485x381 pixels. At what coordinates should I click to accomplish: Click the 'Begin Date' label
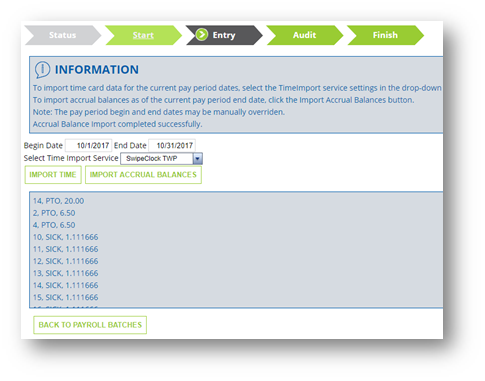[x=43, y=146]
